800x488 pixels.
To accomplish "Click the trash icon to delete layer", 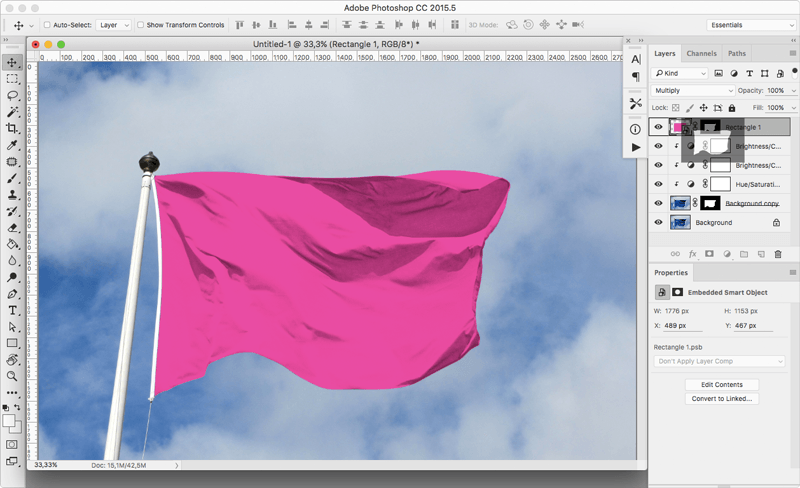I will [778, 255].
